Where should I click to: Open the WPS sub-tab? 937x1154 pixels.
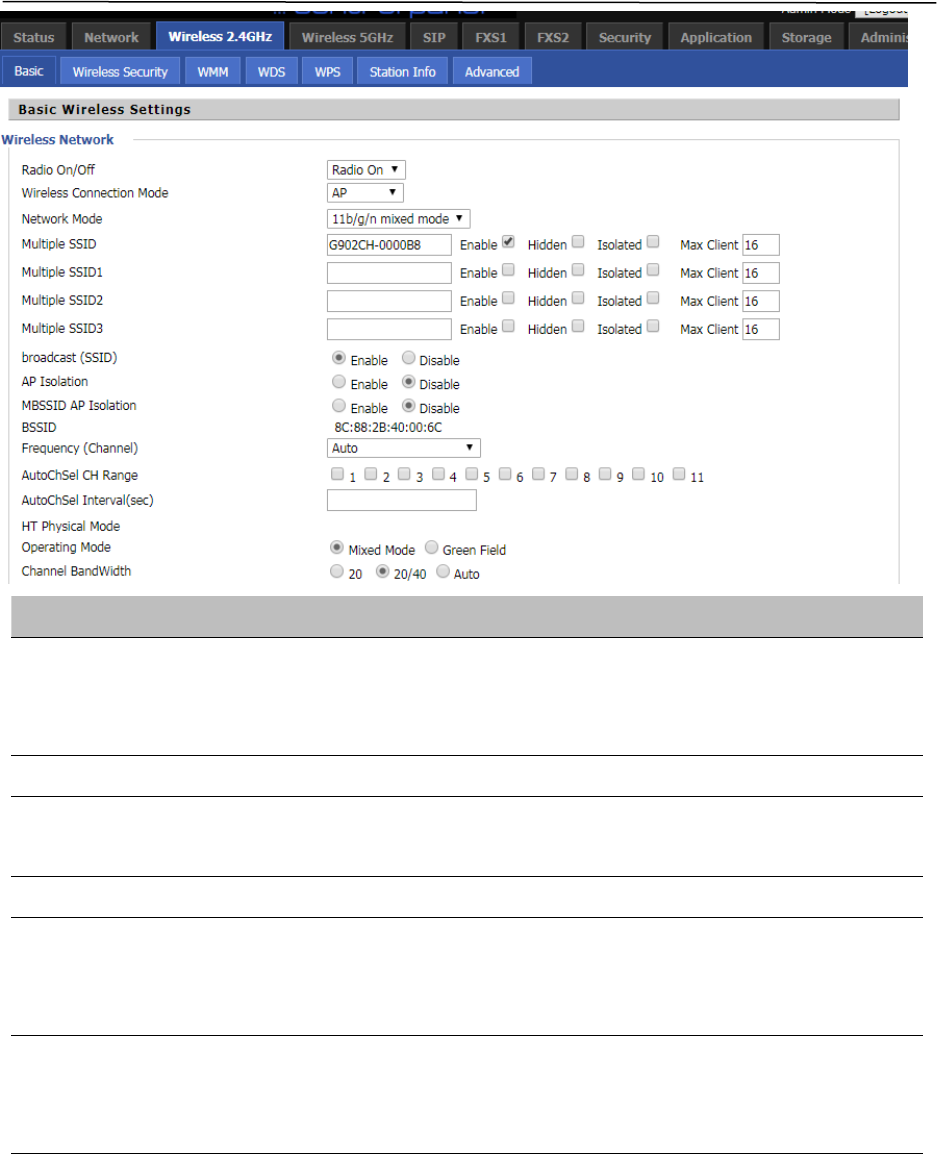point(328,71)
